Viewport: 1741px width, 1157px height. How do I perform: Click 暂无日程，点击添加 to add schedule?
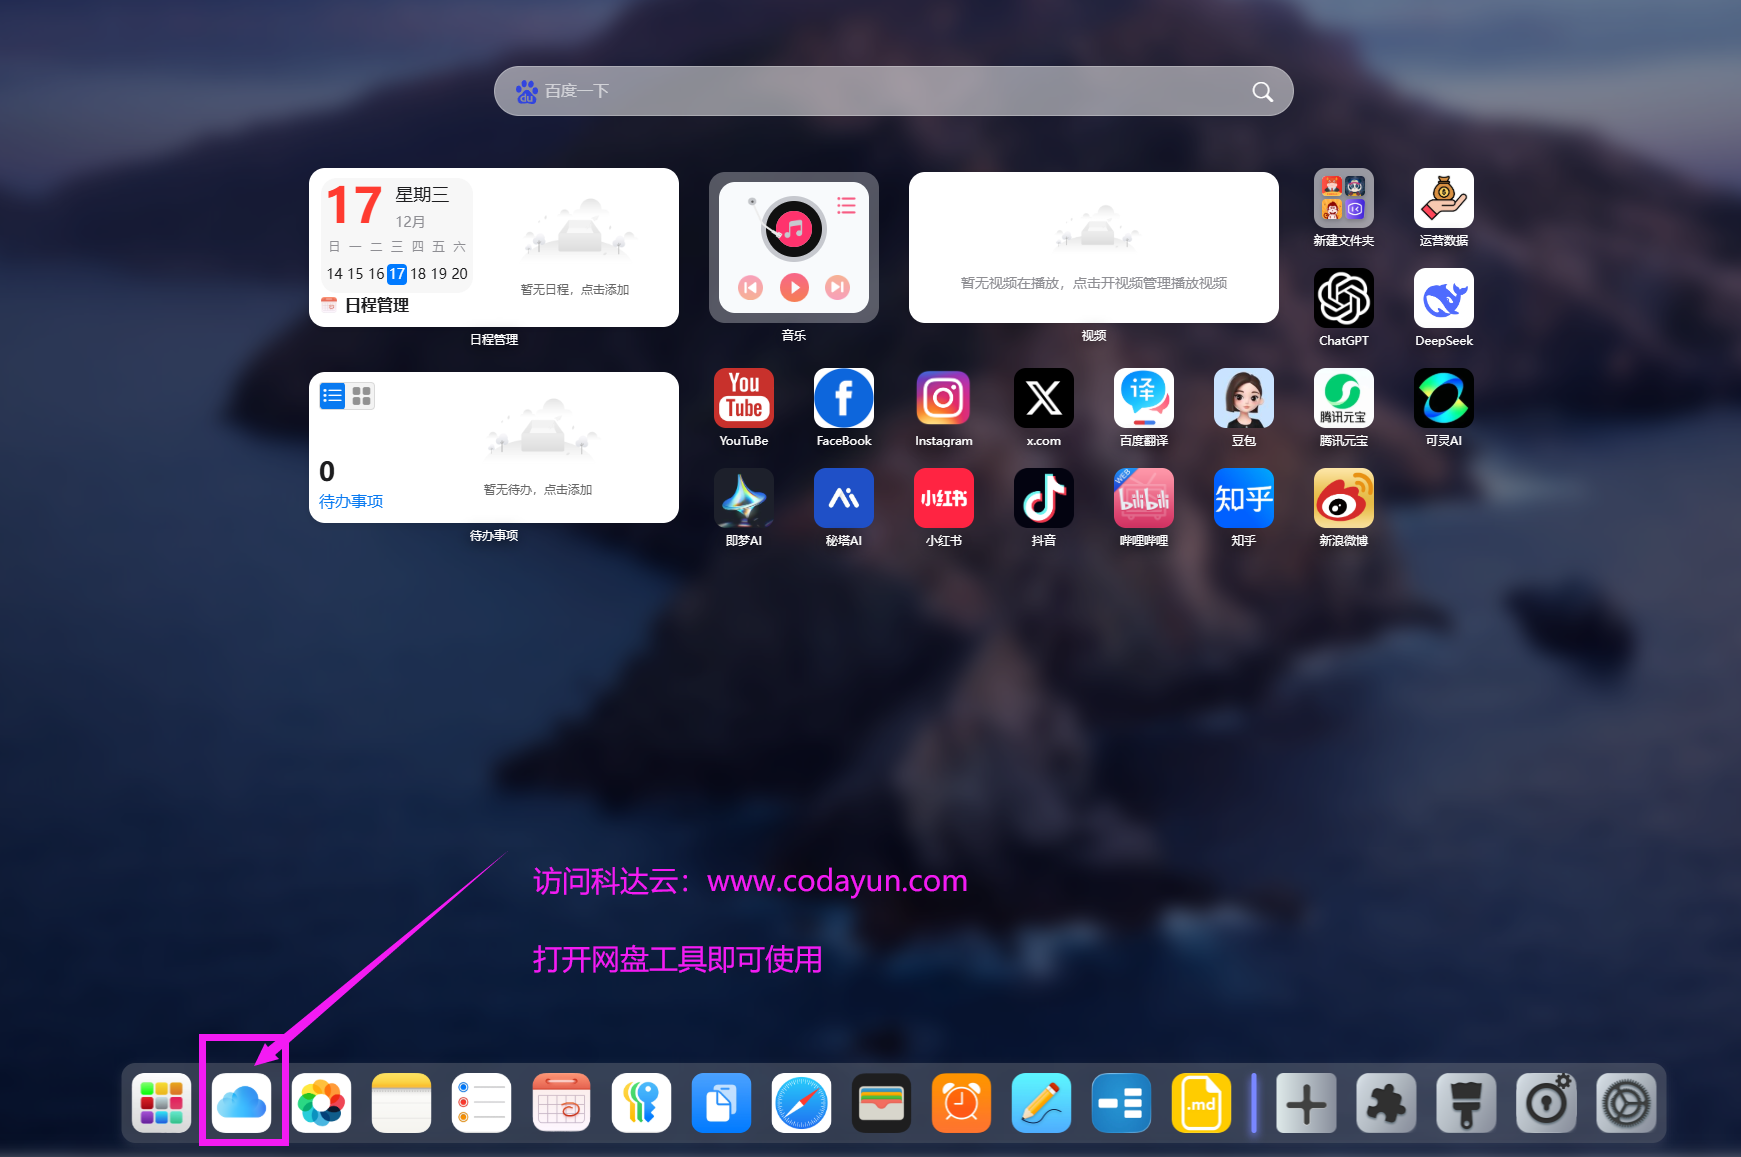575,289
